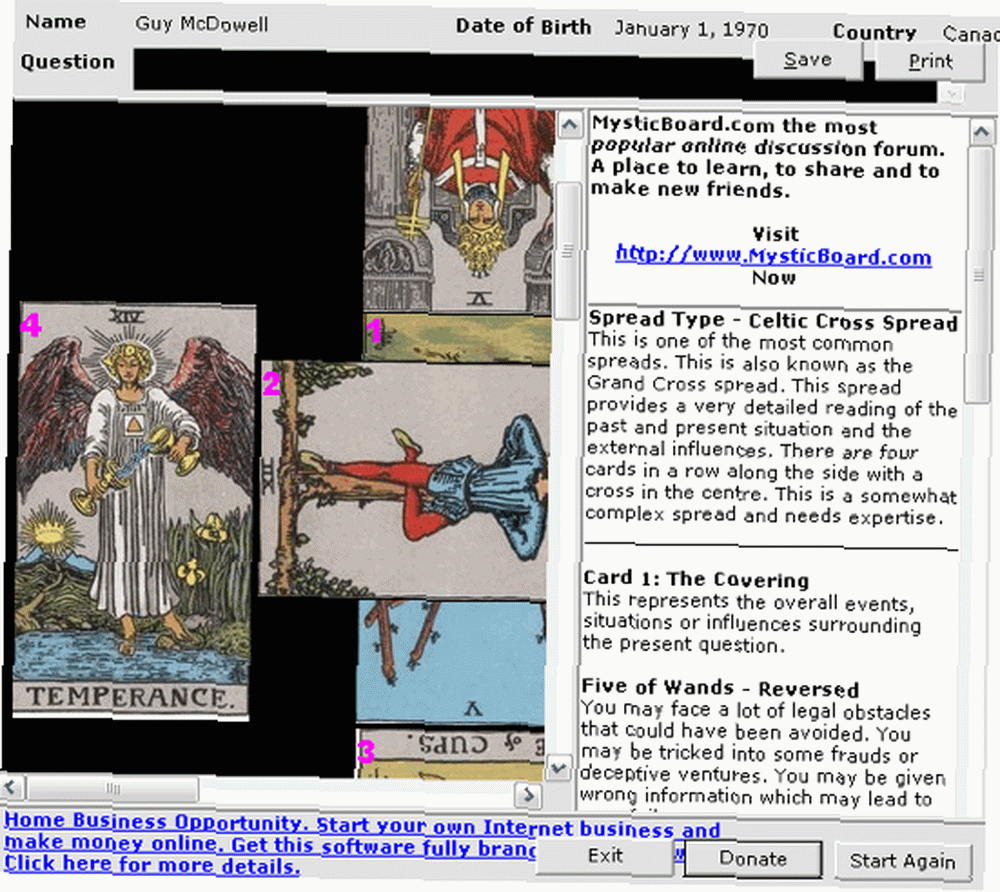This screenshot has height=892, width=1000.
Task: Open the Donate button
Action: (753, 859)
